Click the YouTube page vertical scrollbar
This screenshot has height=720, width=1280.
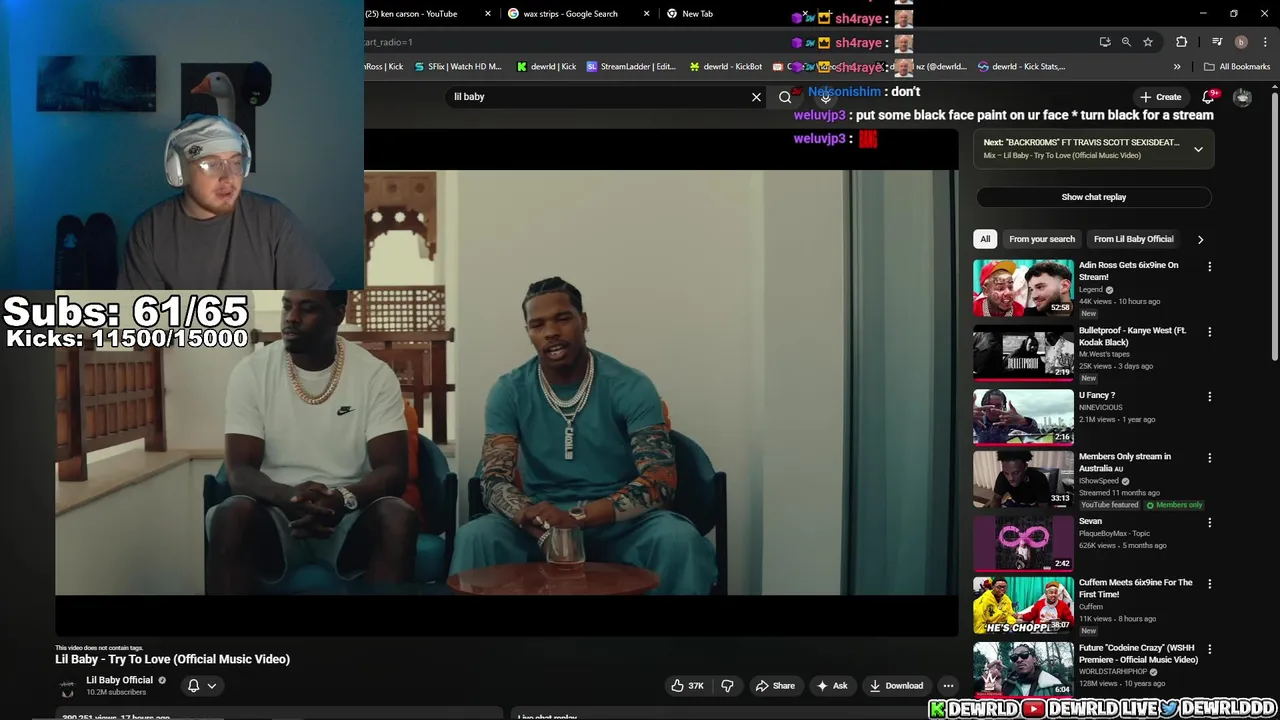[1274, 225]
